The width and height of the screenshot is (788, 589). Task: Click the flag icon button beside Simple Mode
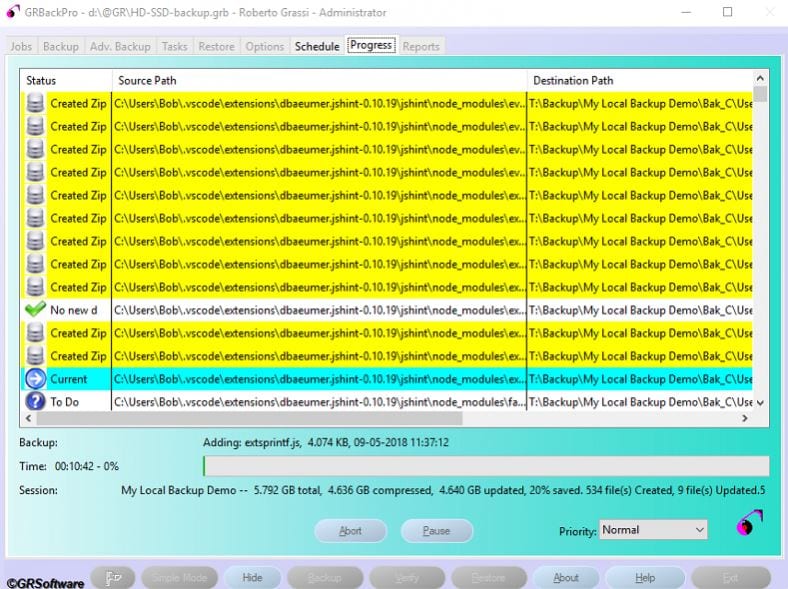pos(113,577)
